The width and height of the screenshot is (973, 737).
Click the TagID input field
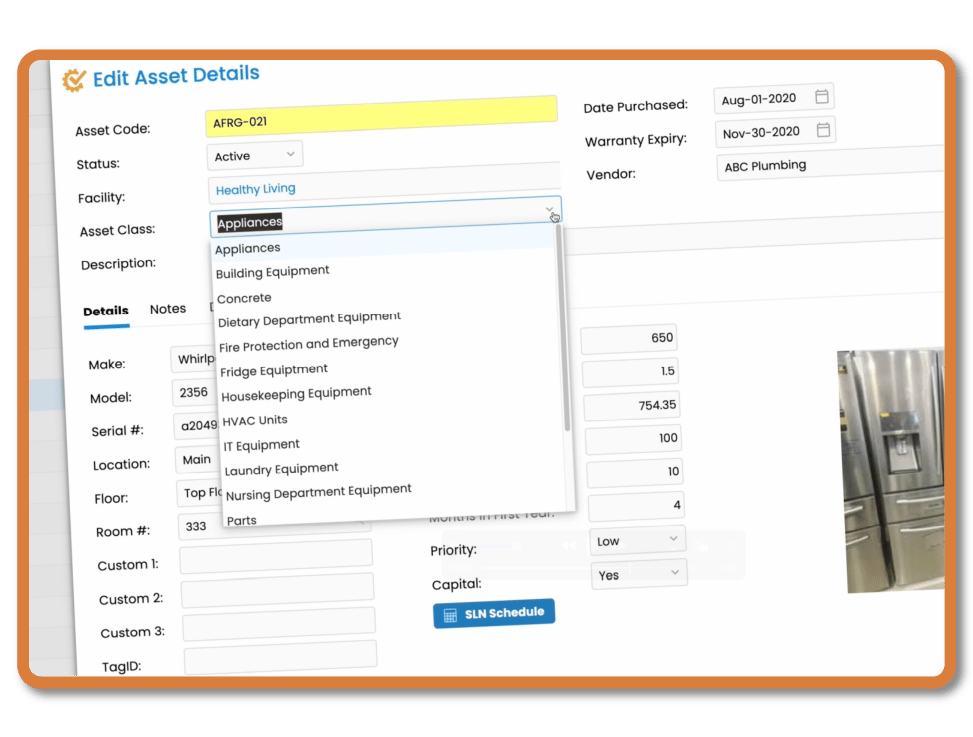point(280,657)
